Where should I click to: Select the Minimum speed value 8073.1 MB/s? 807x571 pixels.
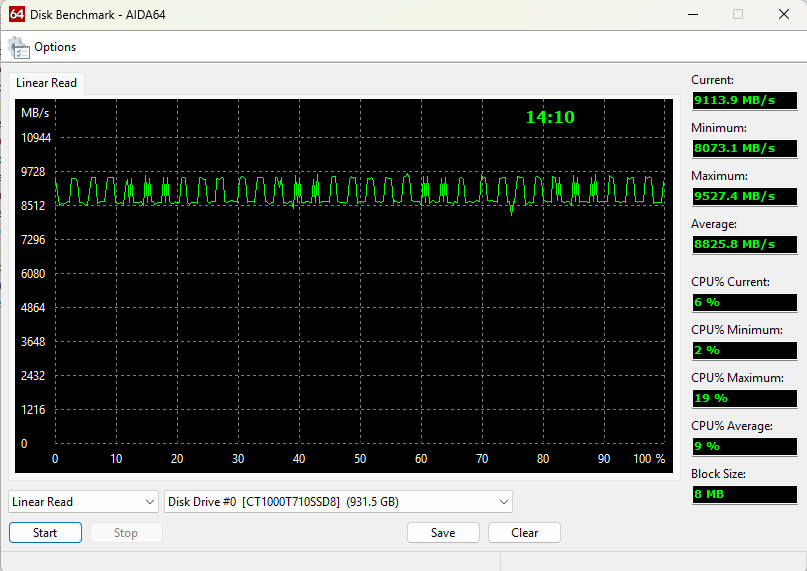coord(744,148)
